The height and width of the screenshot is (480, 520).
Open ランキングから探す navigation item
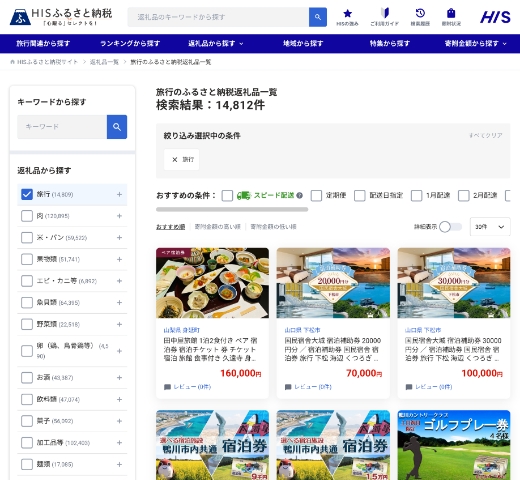pos(130,43)
